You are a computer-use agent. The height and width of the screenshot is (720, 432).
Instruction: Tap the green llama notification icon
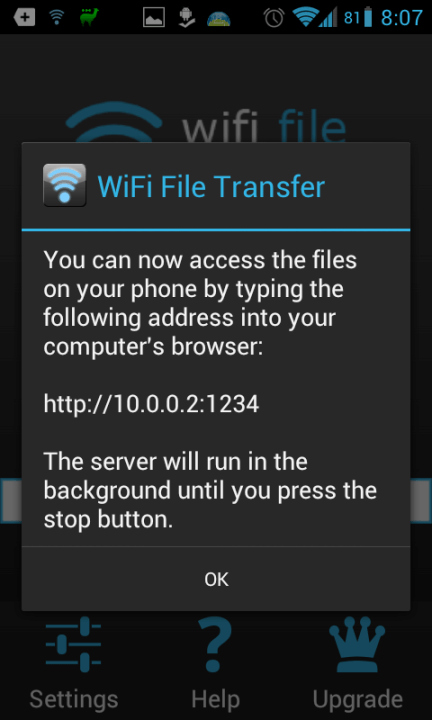click(x=89, y=17)
